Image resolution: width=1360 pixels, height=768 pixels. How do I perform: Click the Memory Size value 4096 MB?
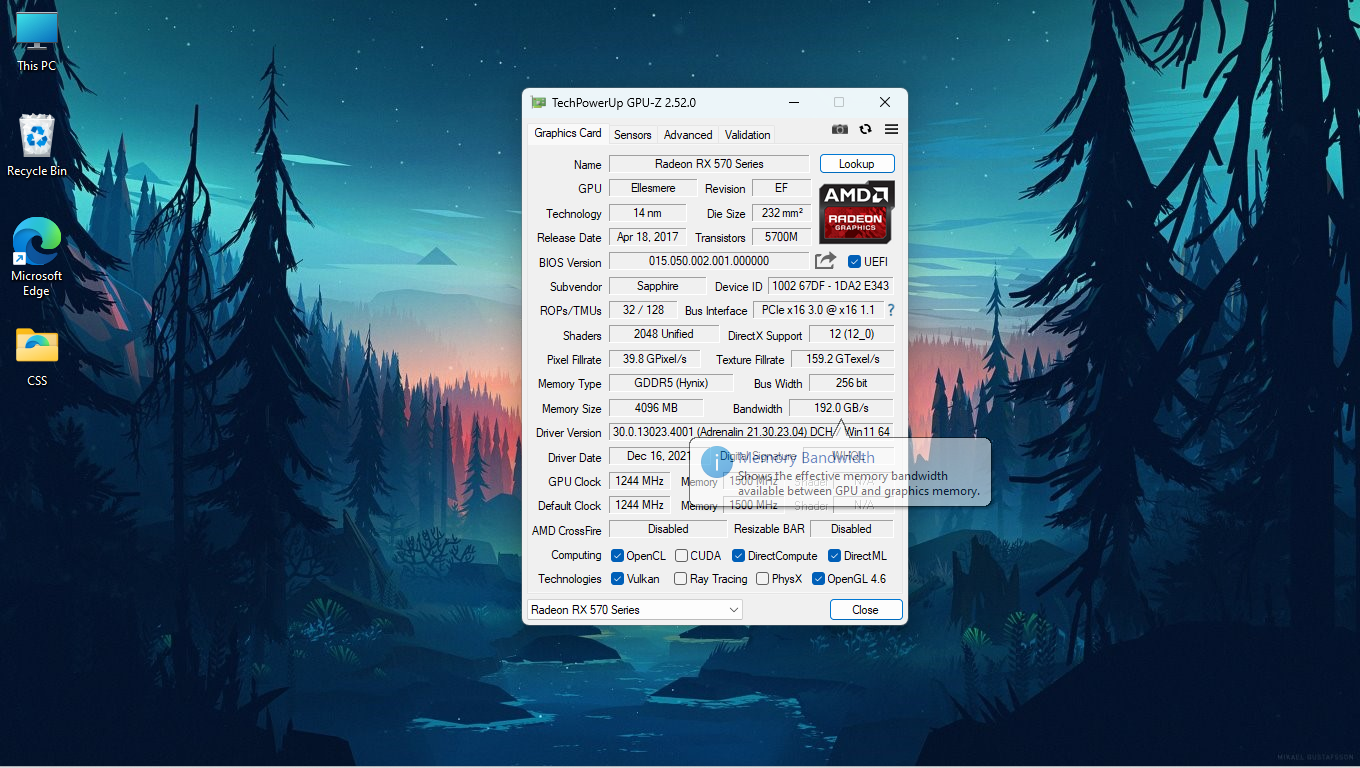[x=656, y=408]
